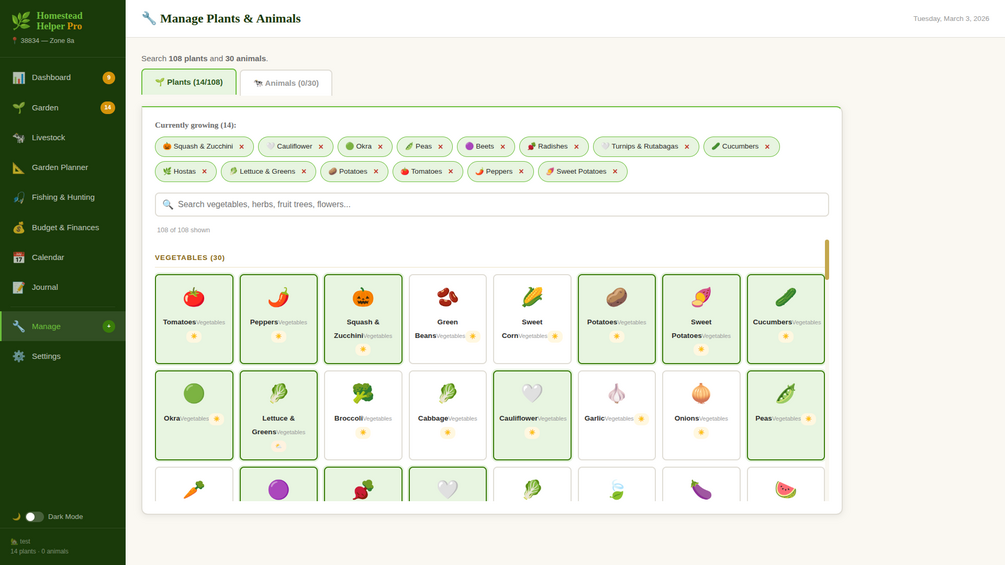Remove Cauliflower chip with its x
This screenshot has width=1005, height=565.
[x=321, y=147]
